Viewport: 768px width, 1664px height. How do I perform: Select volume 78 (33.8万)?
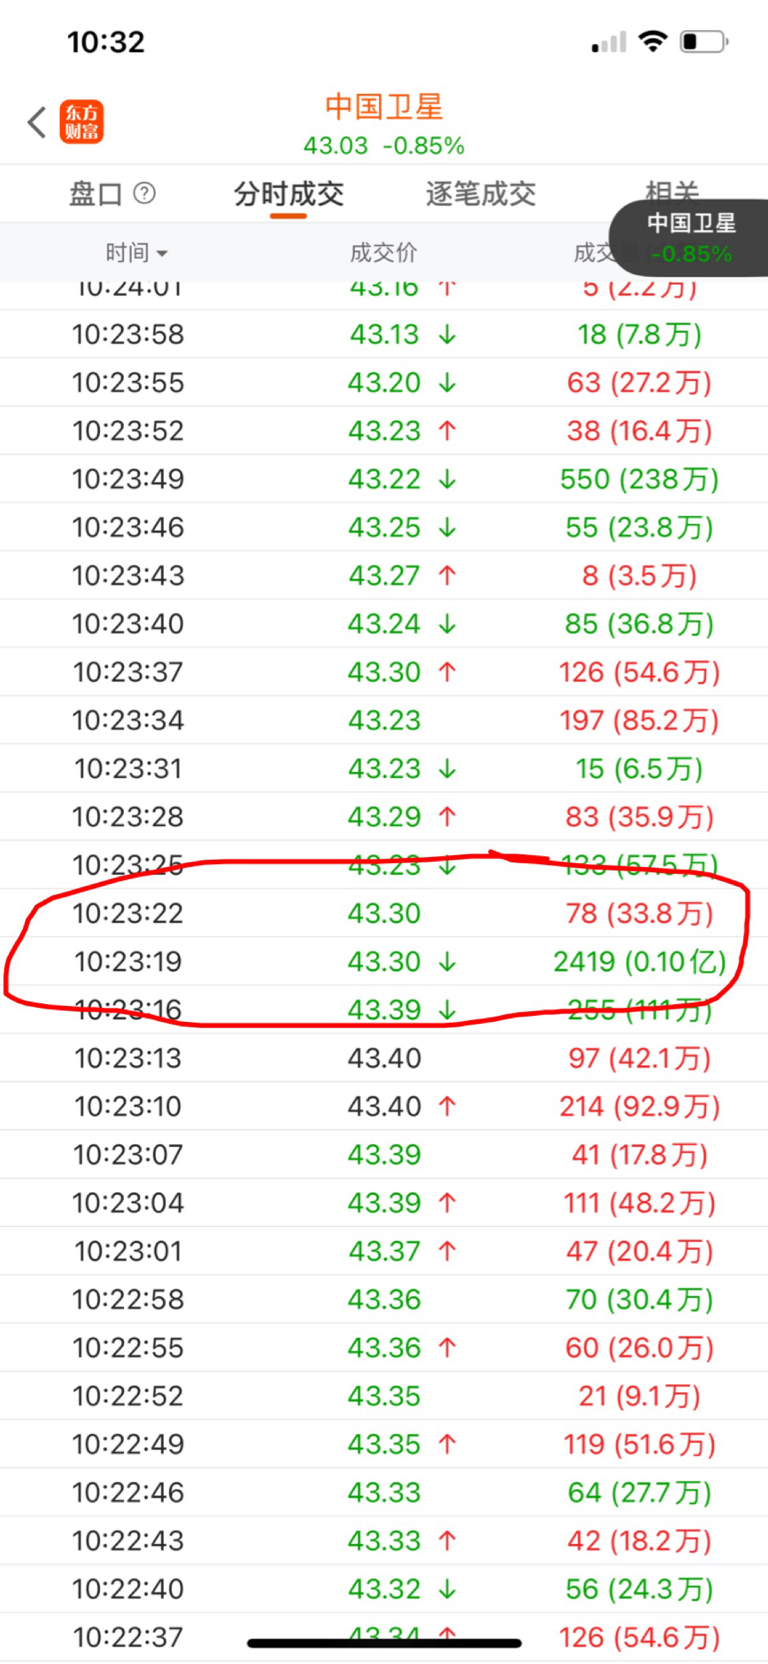(x=639, y=913)
